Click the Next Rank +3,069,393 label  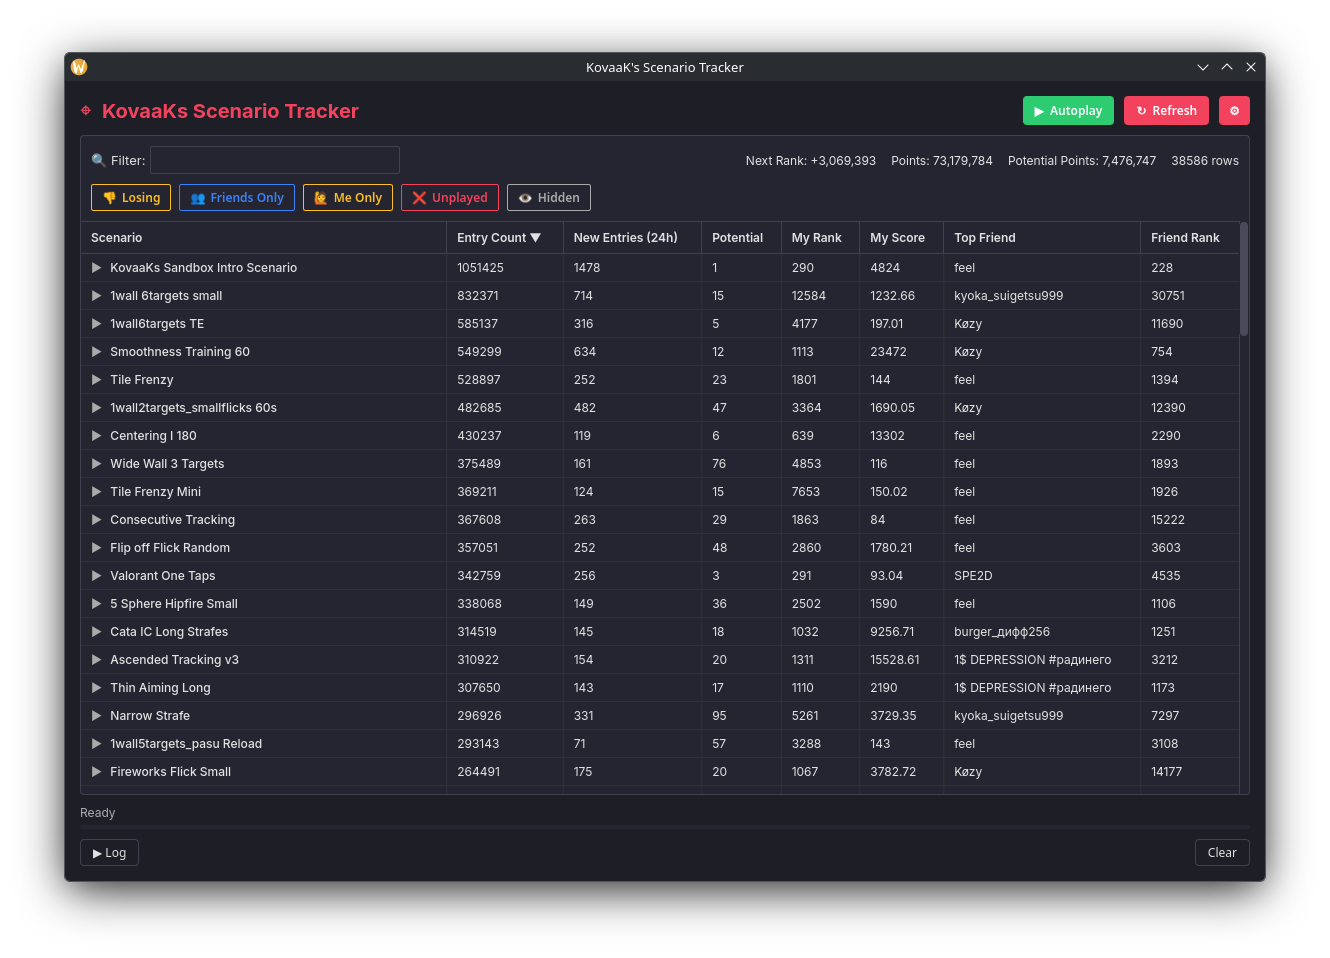click(x=811, y=161)
